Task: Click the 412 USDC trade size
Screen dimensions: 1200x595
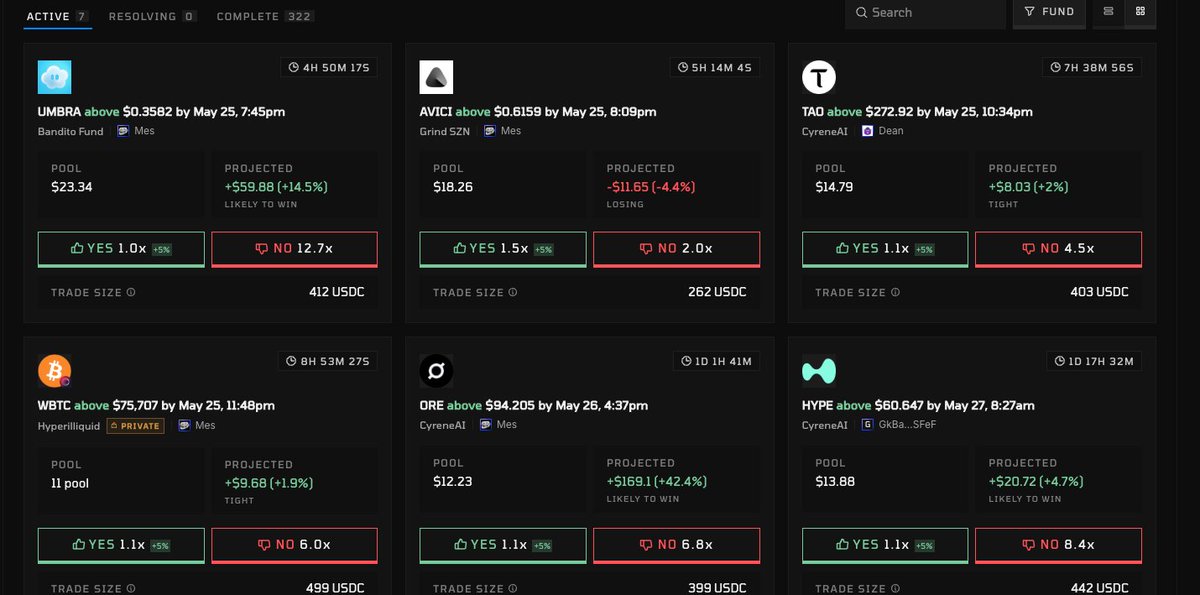Action: tap(337, 292)
